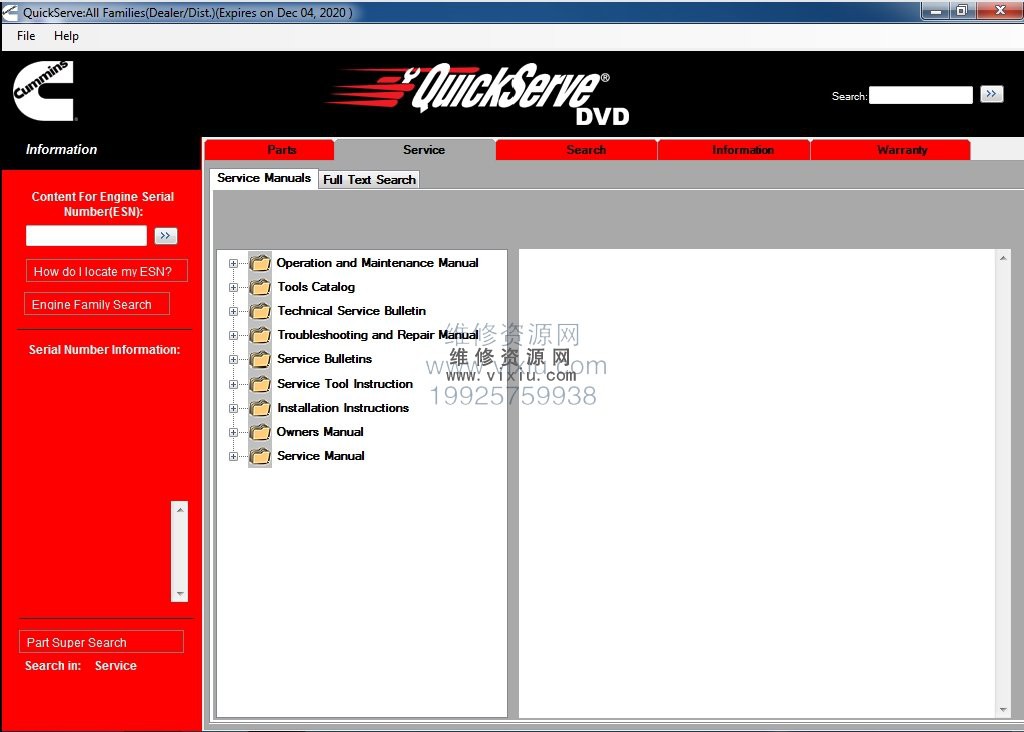Click the folder icon beside Installation Instructions
This screenshot has width=1024, height=732.
coord(260,408)
